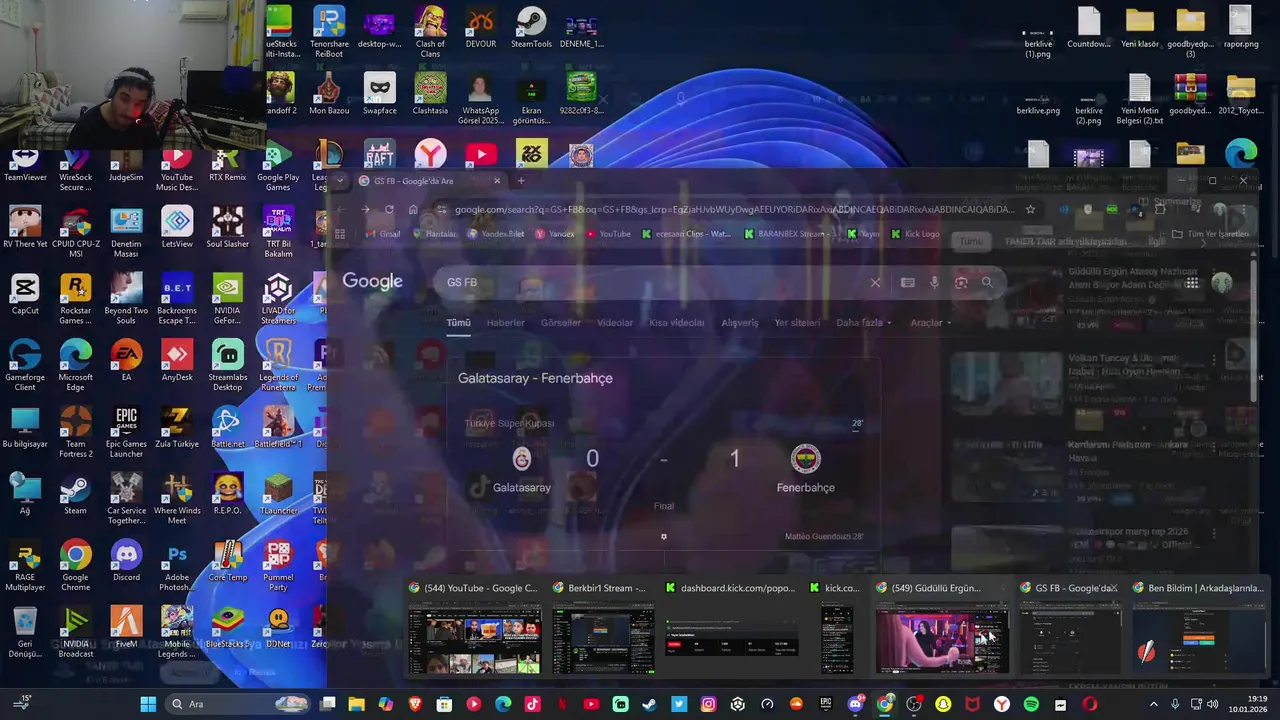Open the R.E.P.O. game shortcut
This screenshot has height=720, width=1280.
[x=227, y=495]
